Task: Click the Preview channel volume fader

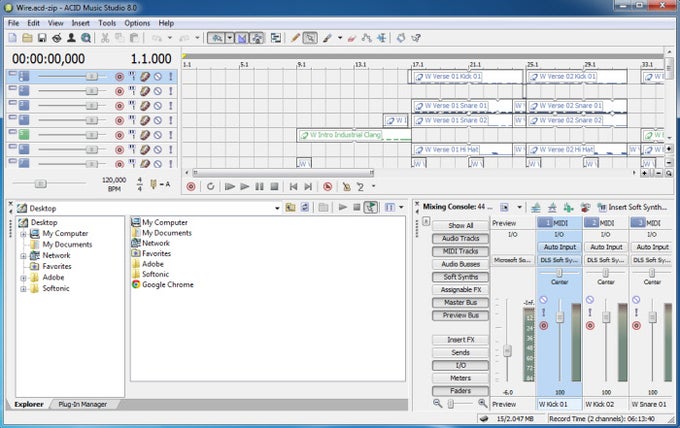Action: (507, 350)
